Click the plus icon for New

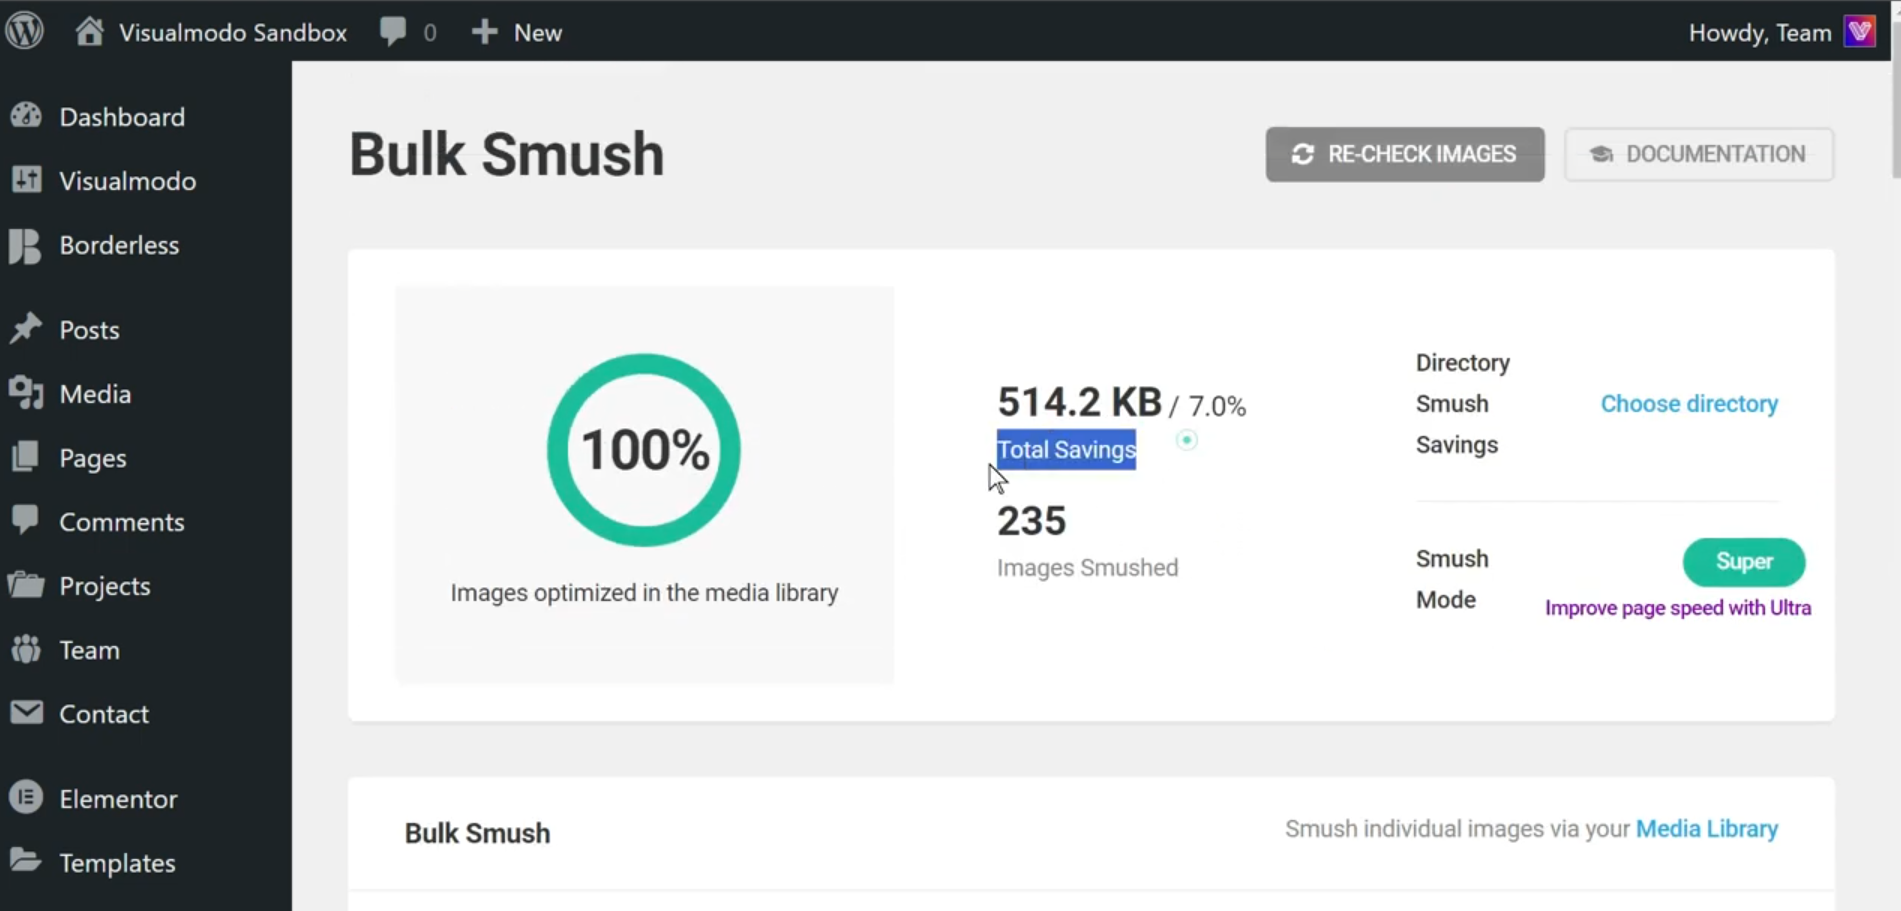484,32
